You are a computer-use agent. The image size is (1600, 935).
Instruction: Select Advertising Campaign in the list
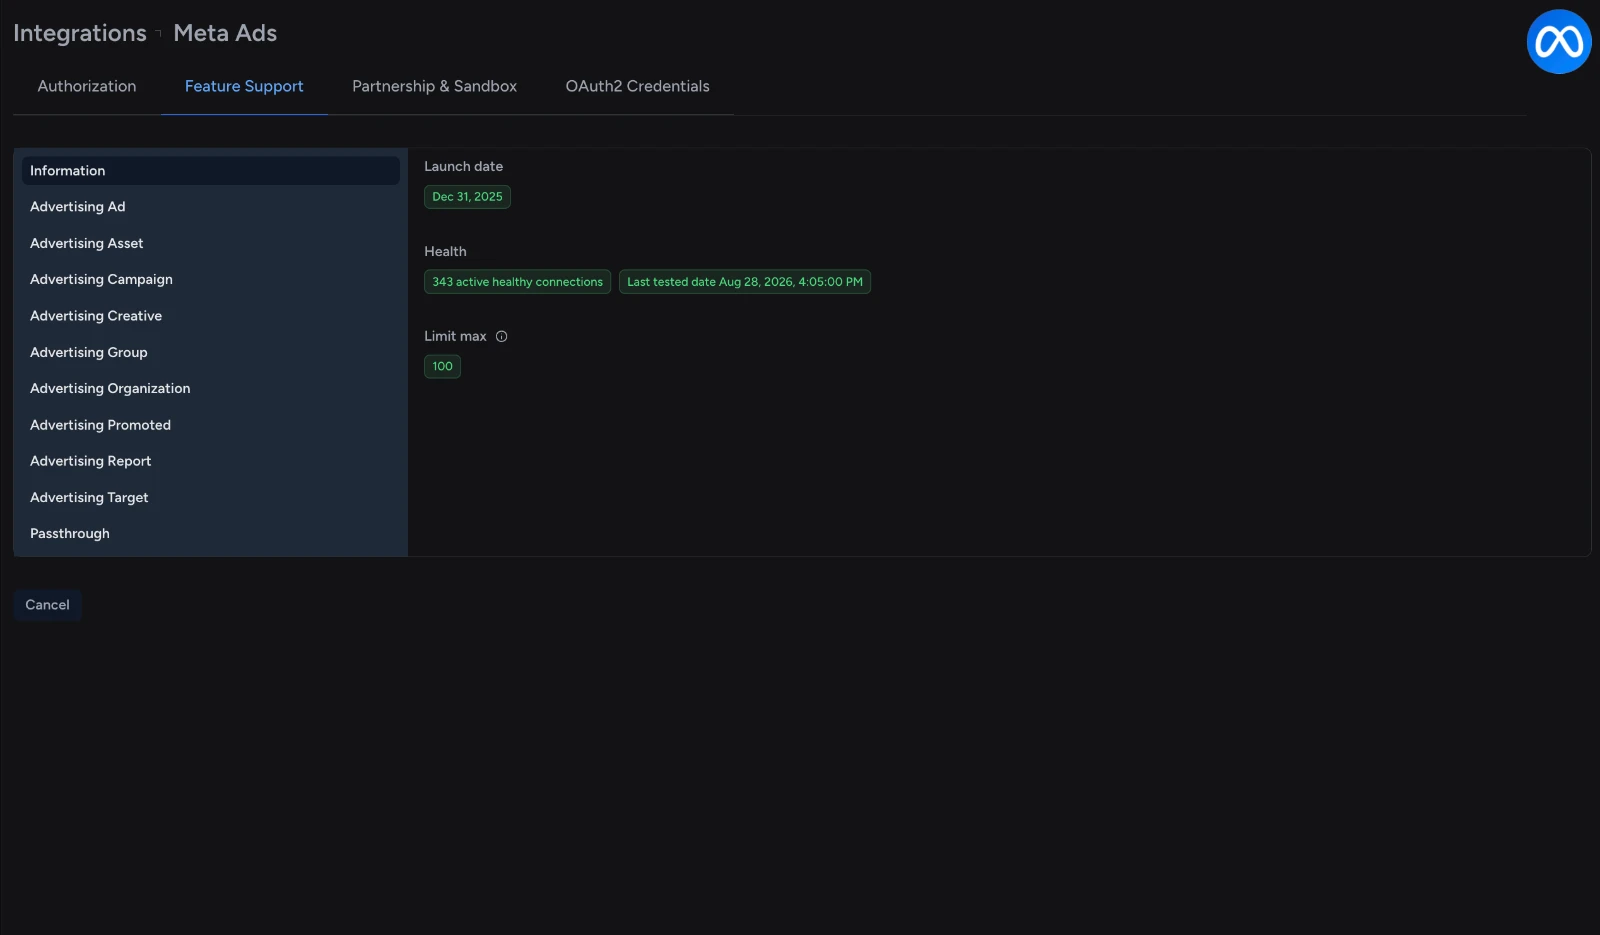click(211, 279)
